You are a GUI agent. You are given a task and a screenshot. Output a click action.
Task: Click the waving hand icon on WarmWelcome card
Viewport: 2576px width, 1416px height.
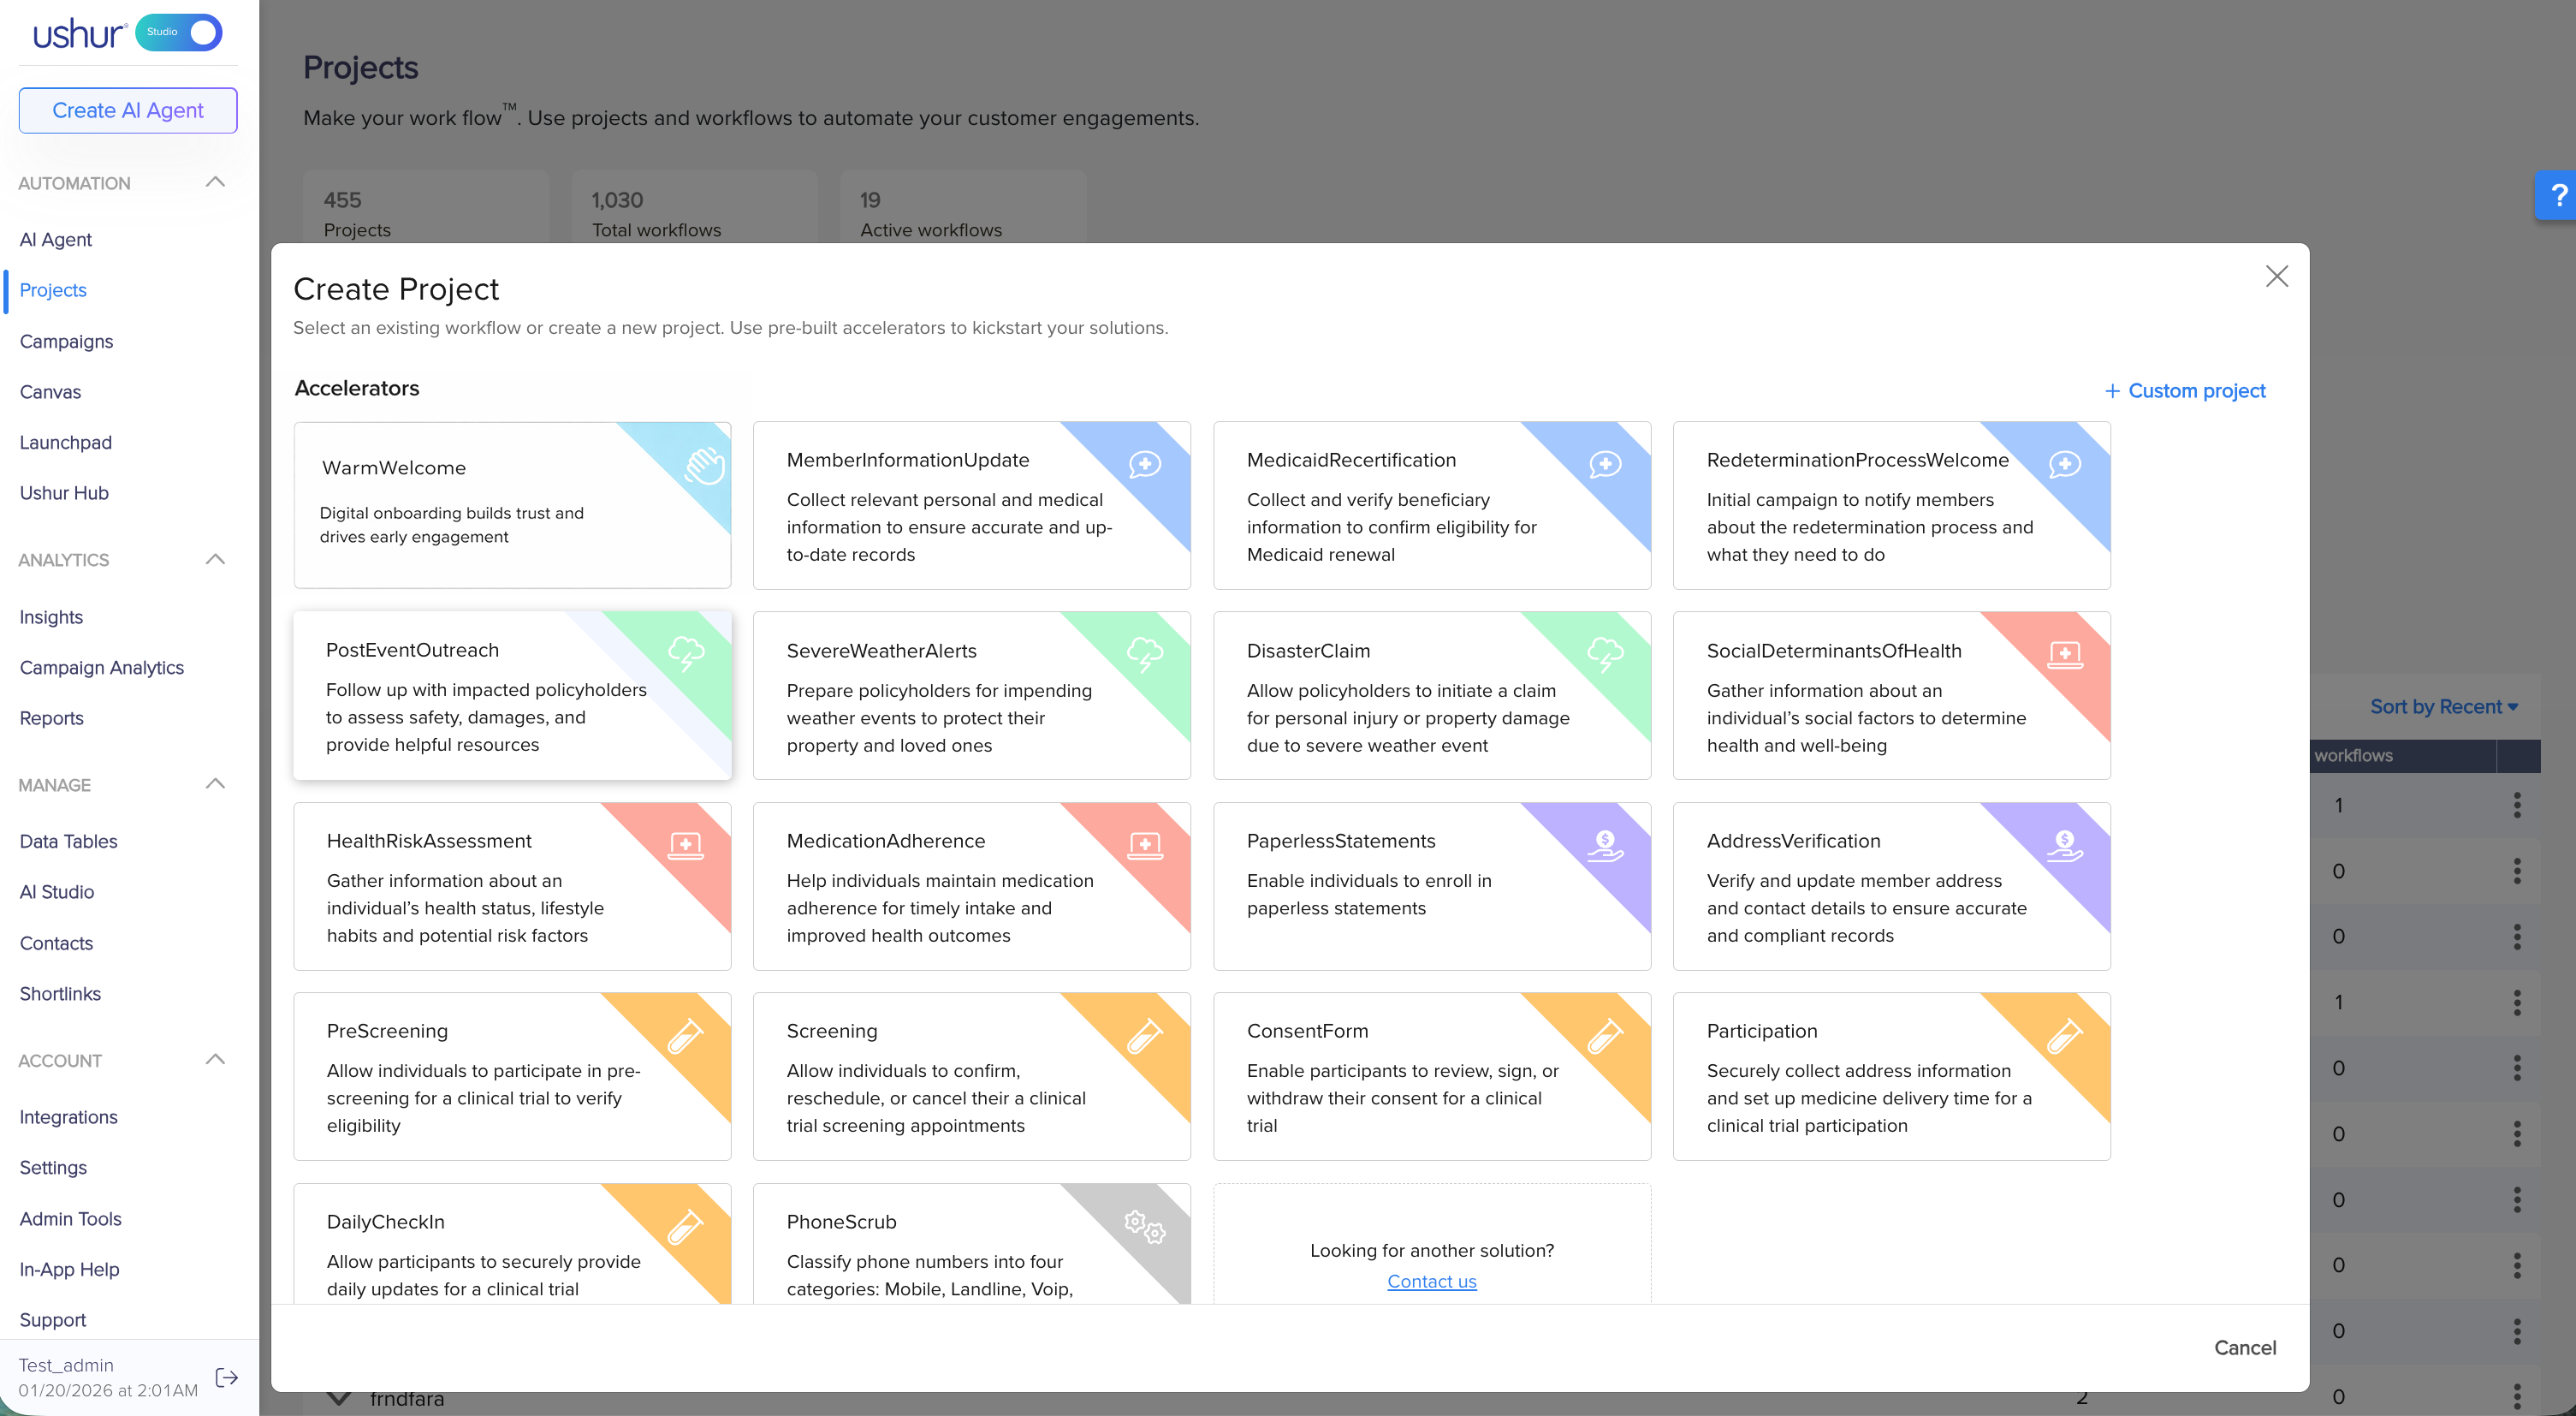pos(704,466)
